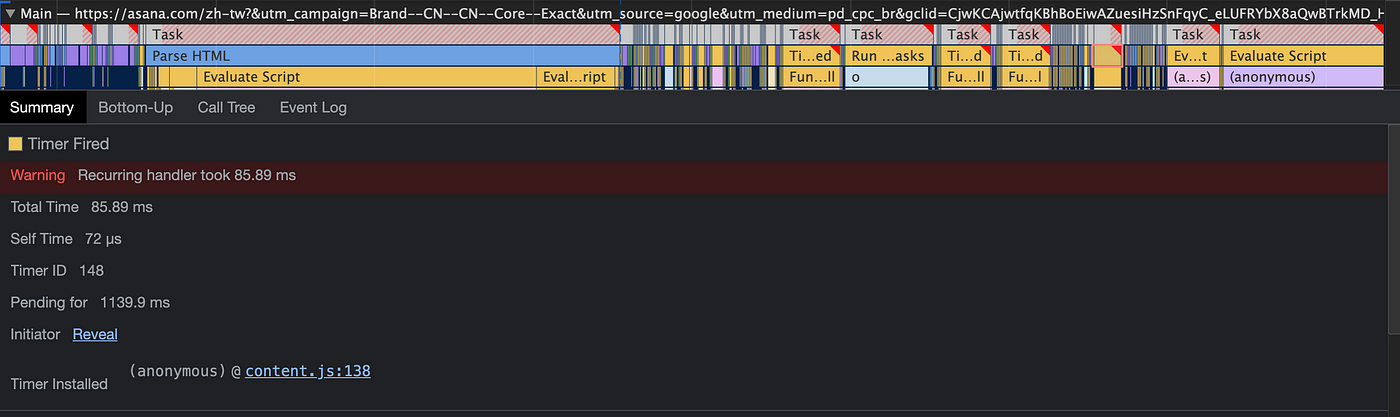This screenshot has height=417, width=1400.
Task: Select the Task bar above 'Run ...asks'
Action: tap(888, 35)
